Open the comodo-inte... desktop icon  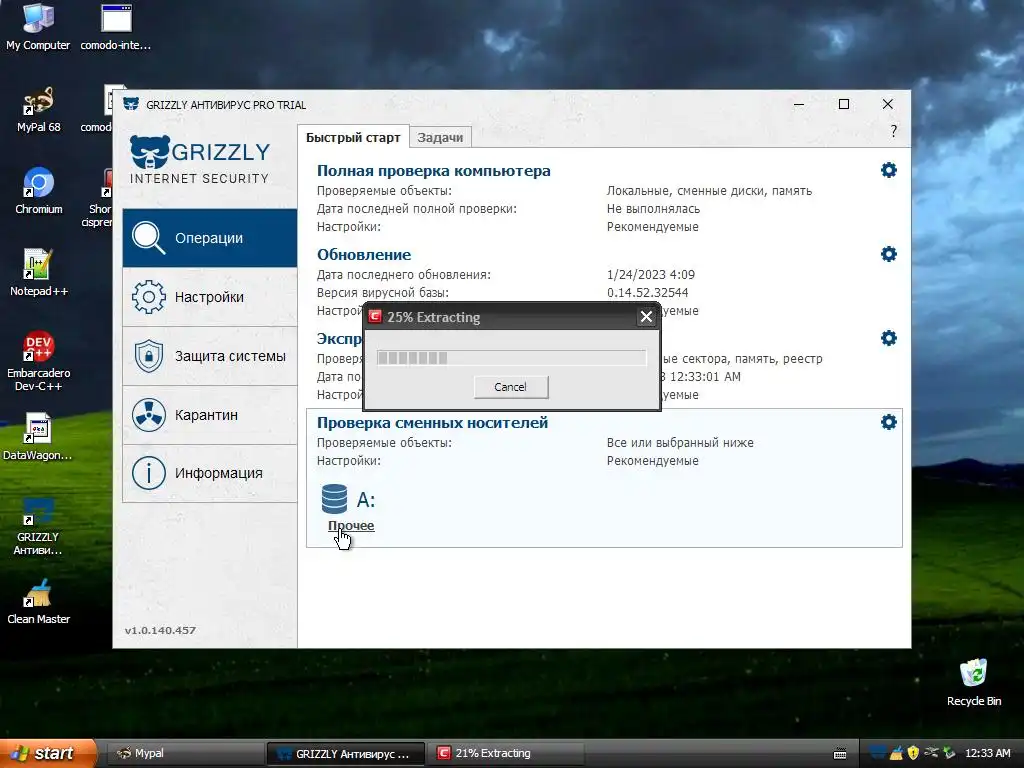point(116,27)
